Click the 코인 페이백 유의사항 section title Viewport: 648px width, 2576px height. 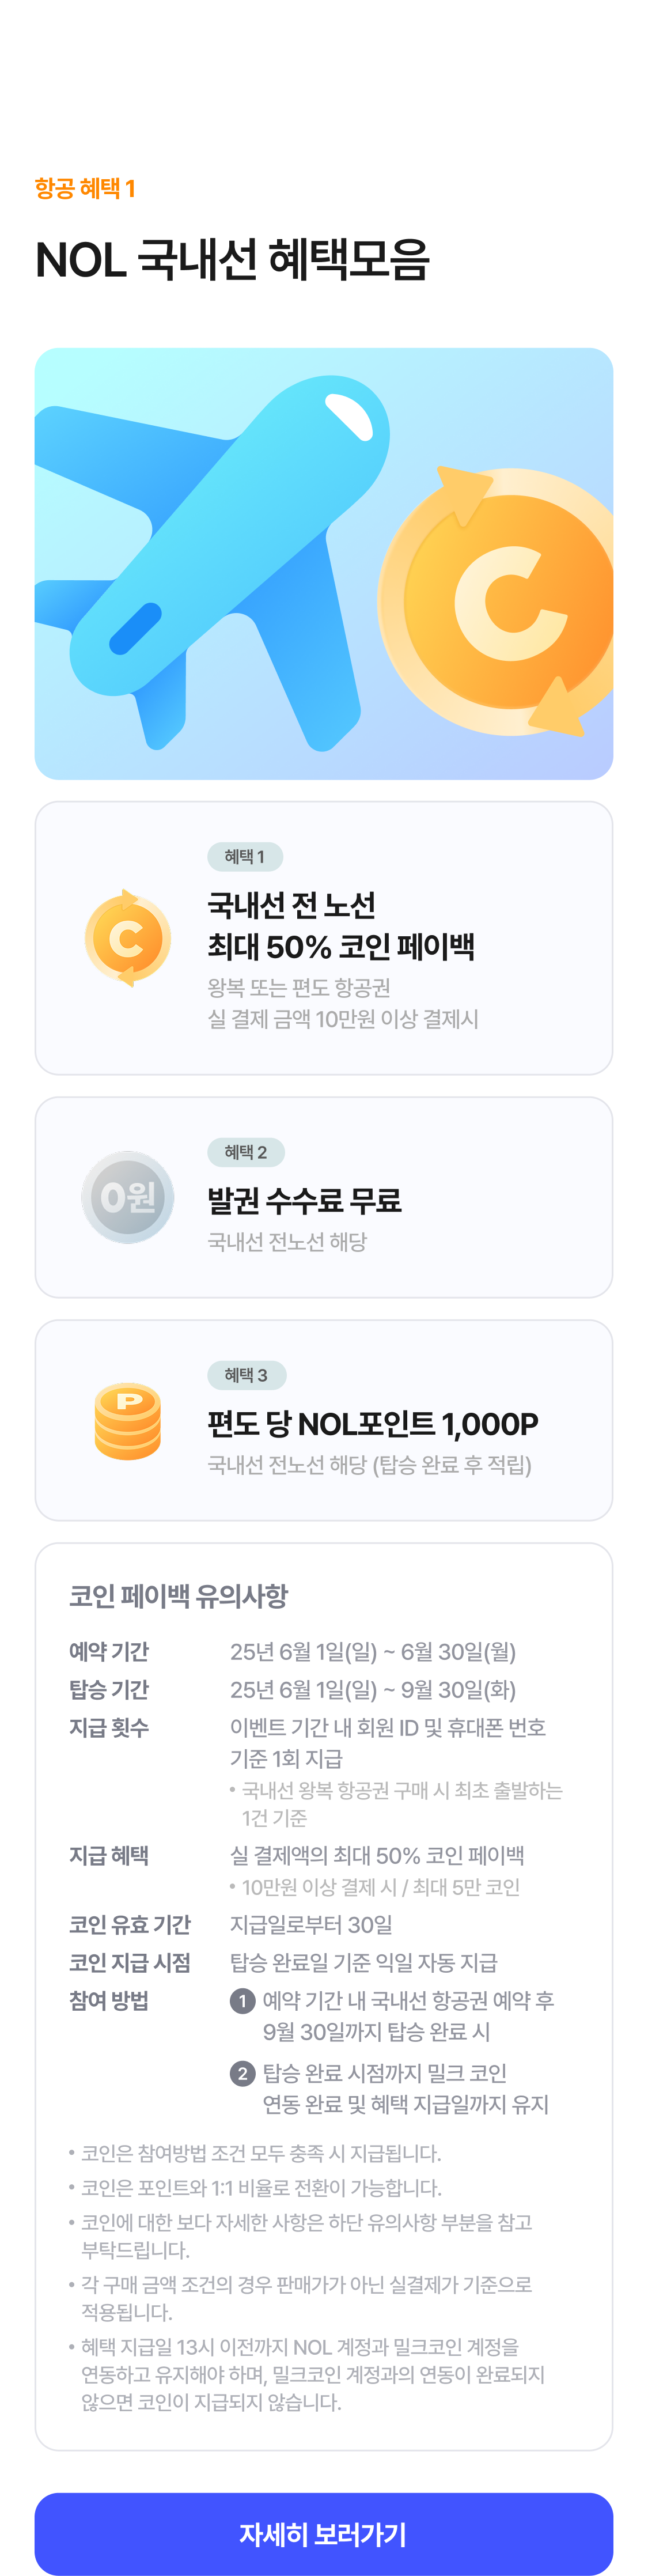pos(178,1596)
